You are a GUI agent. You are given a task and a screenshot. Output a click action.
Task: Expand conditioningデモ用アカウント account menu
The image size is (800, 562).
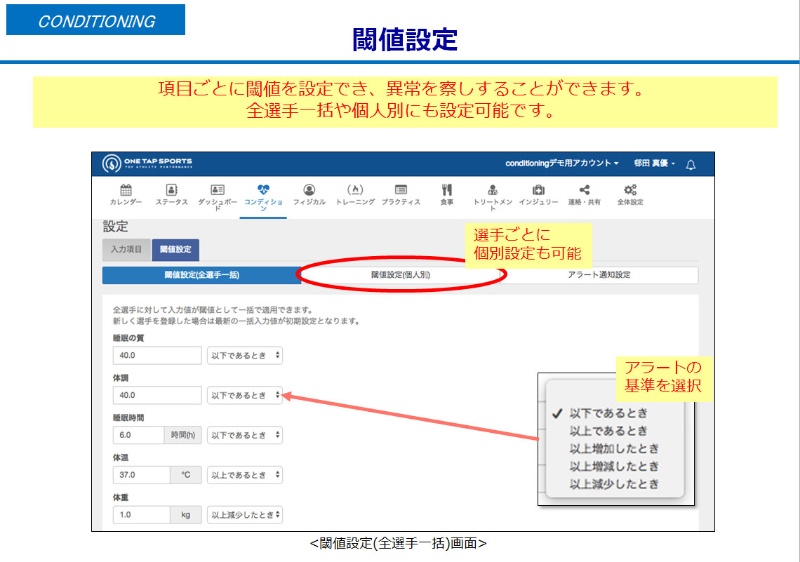(x=562, y=163)
